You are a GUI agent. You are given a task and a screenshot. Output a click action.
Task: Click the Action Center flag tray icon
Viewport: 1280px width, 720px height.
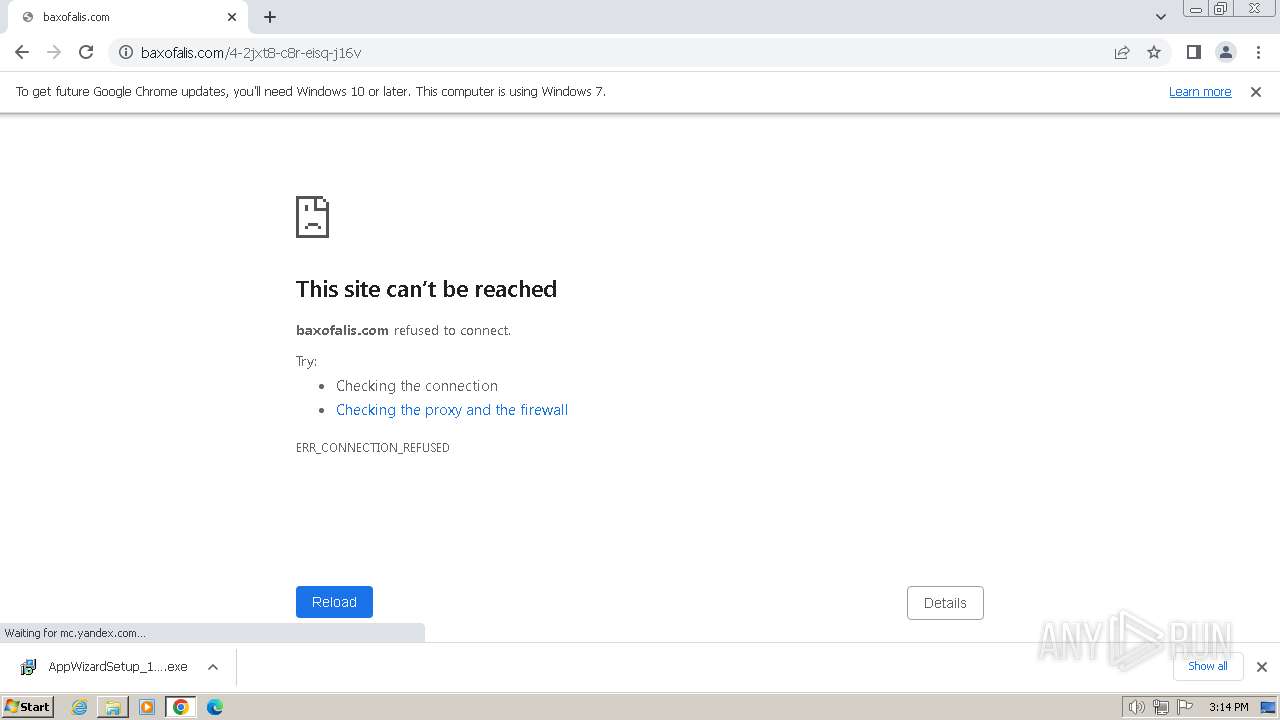coord(1184,707)
